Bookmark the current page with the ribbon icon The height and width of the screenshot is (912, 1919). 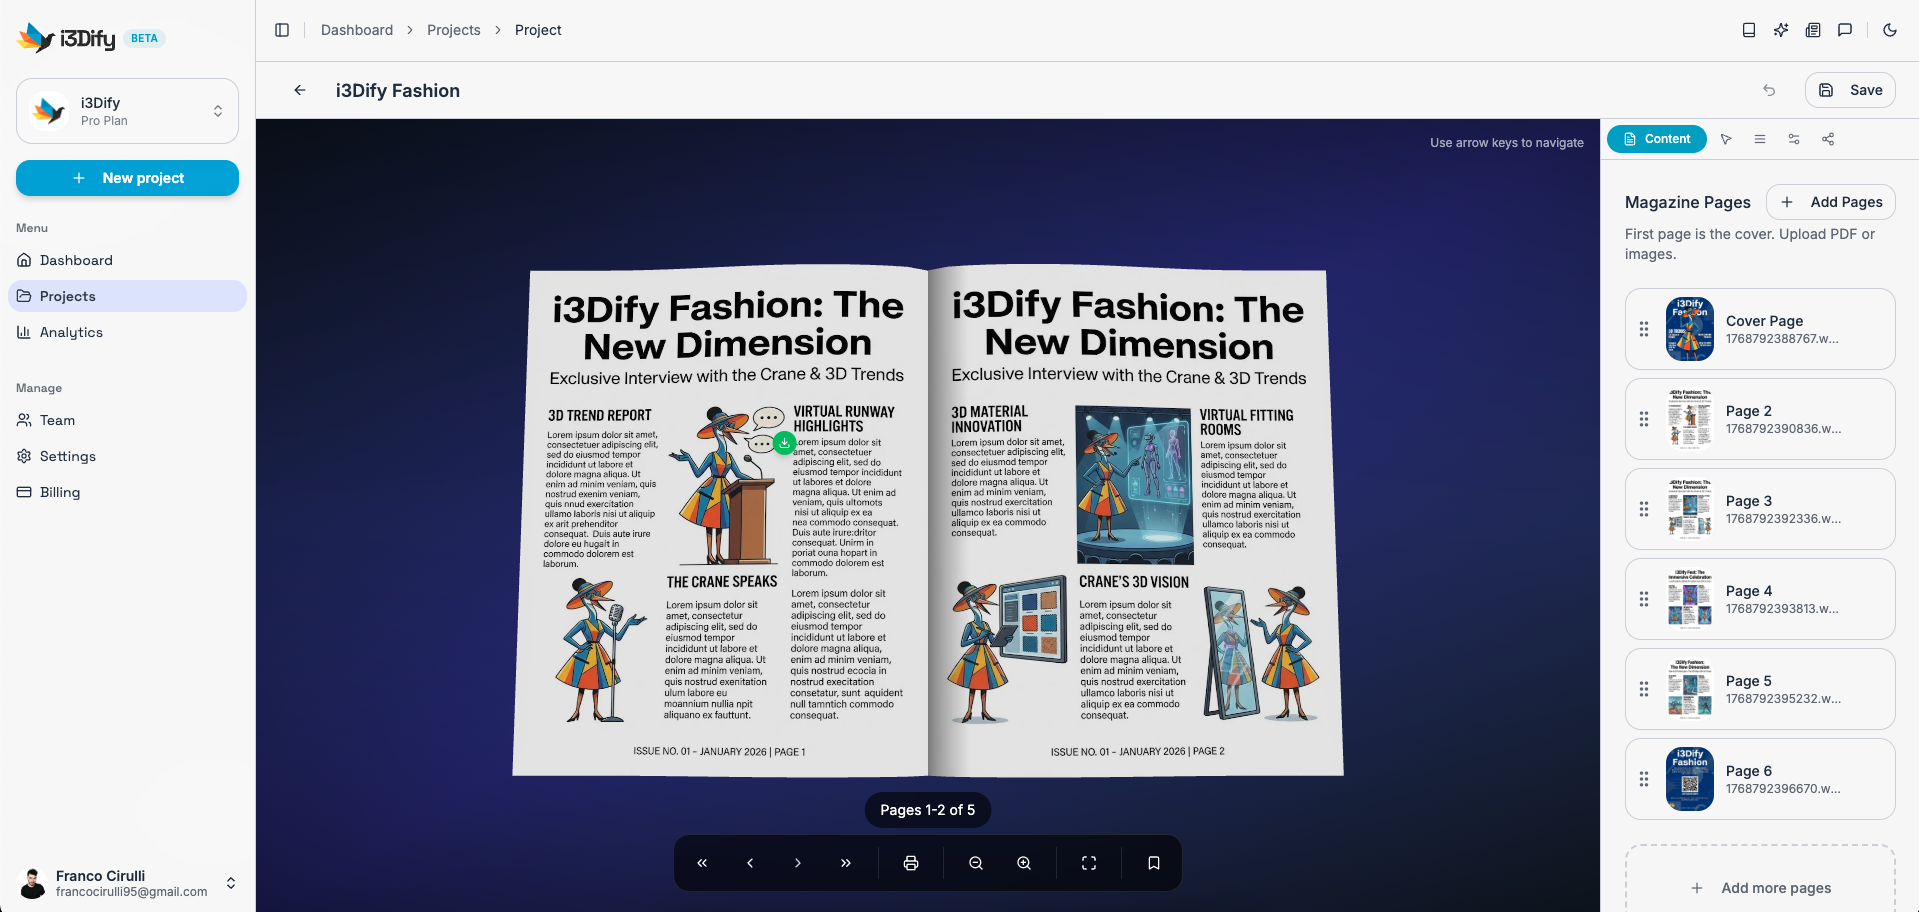pos(1153,862)
